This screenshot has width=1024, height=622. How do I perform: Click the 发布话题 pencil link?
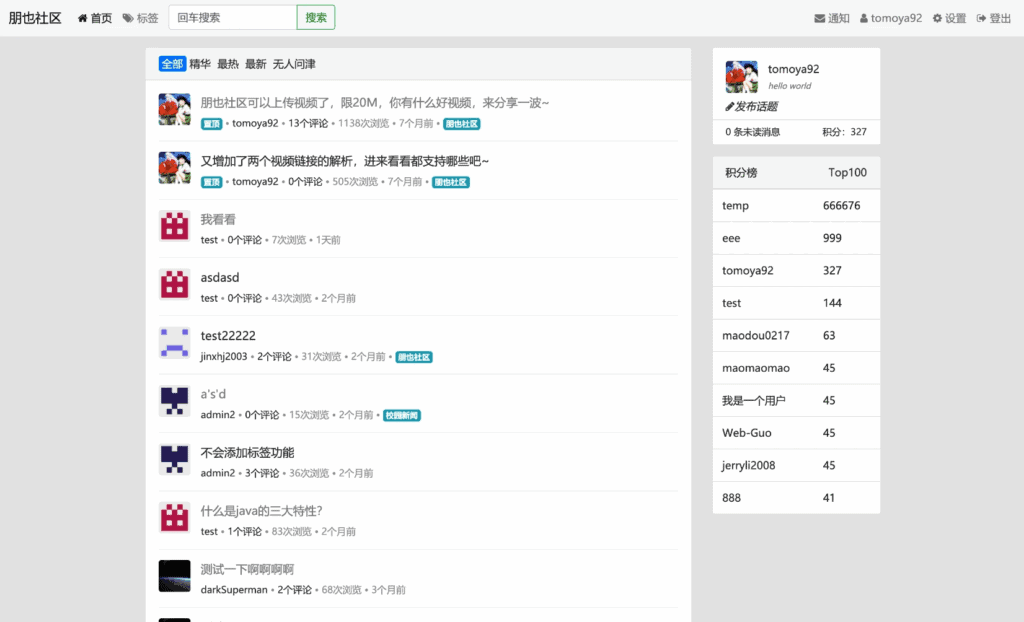(x=751, y=106)
